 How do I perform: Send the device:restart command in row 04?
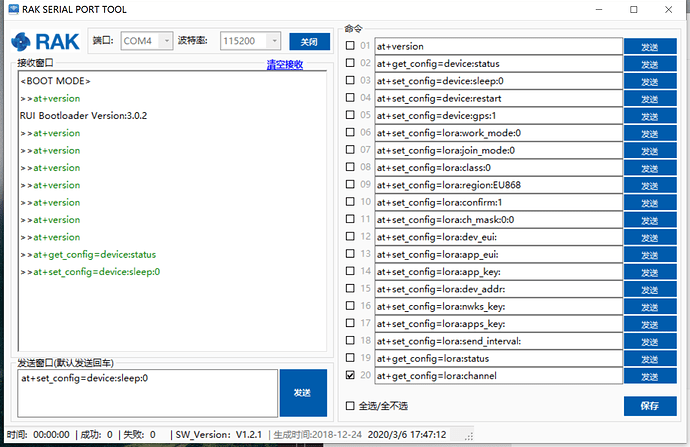point(649,98)
